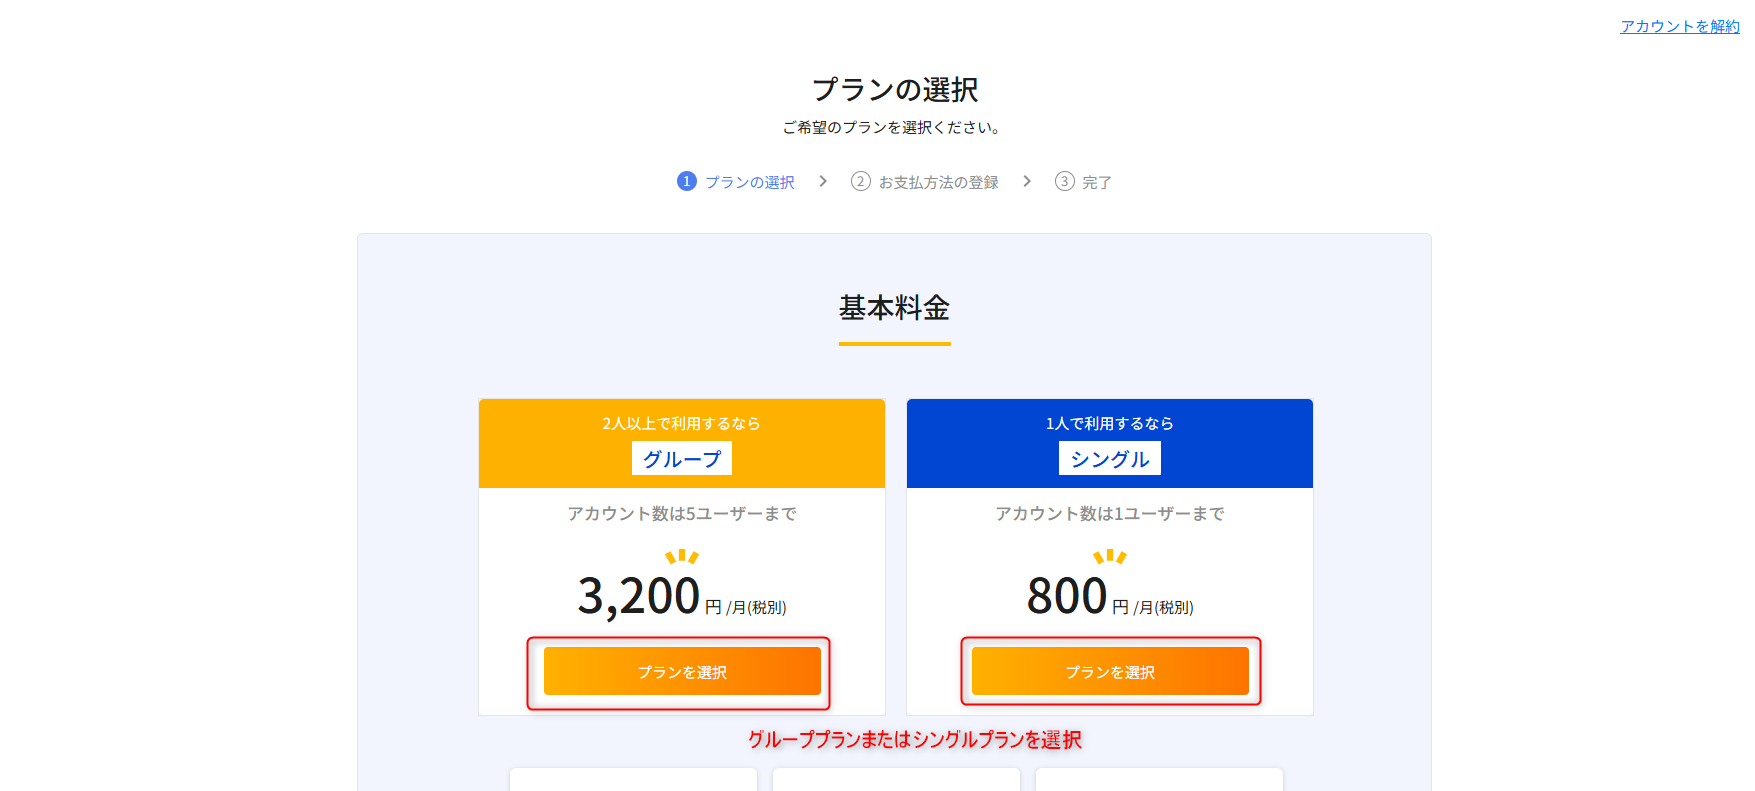
Task: Click the chevron before the 完了 step
Action: tap(1027, 181)
